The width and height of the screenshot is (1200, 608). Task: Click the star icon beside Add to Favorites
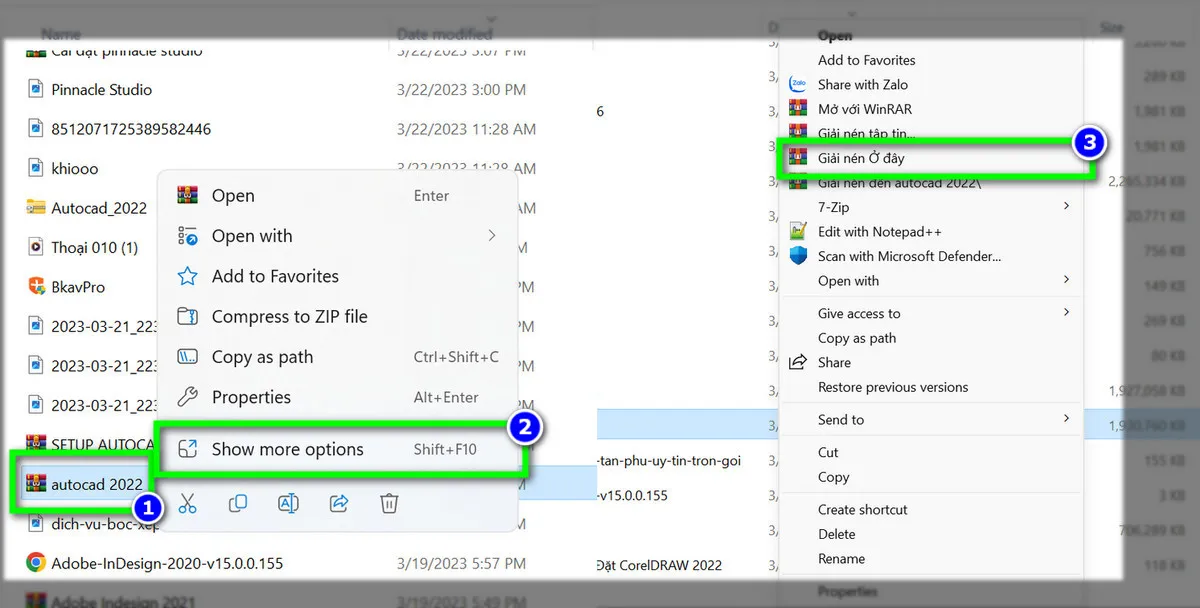(188, 276)
